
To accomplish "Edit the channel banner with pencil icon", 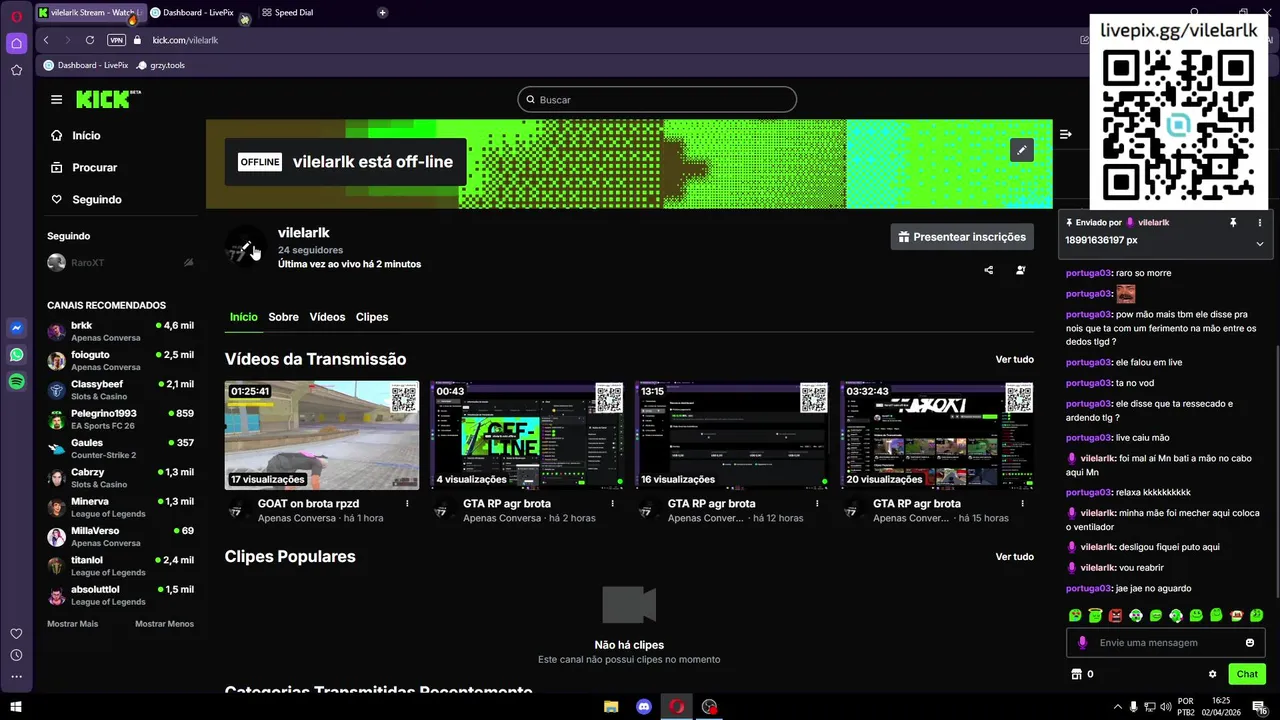I will pos(1021,150).
